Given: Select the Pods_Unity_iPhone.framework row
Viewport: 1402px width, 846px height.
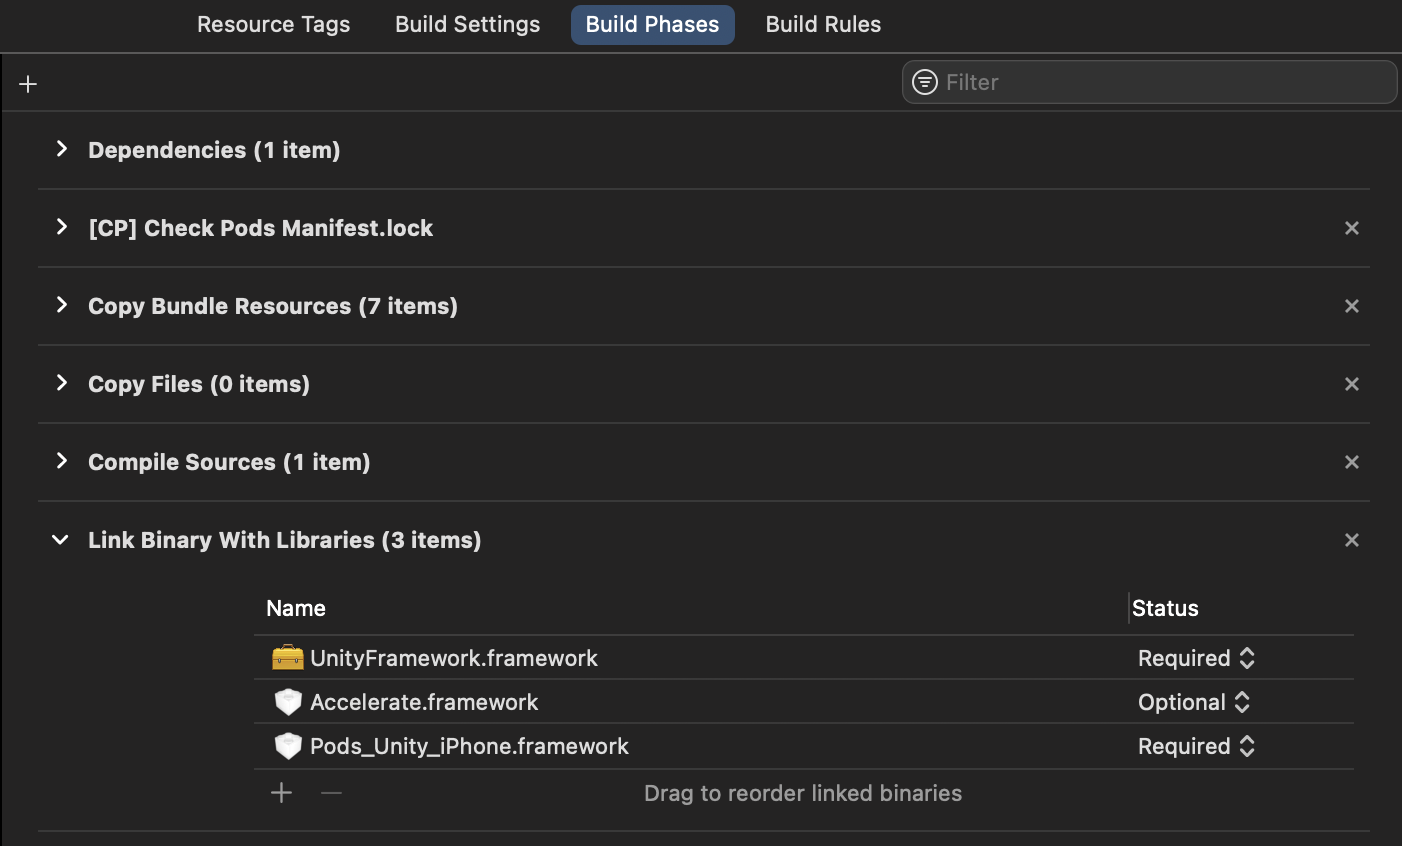Looking at the screenshot, I should [x=804, y=746].
